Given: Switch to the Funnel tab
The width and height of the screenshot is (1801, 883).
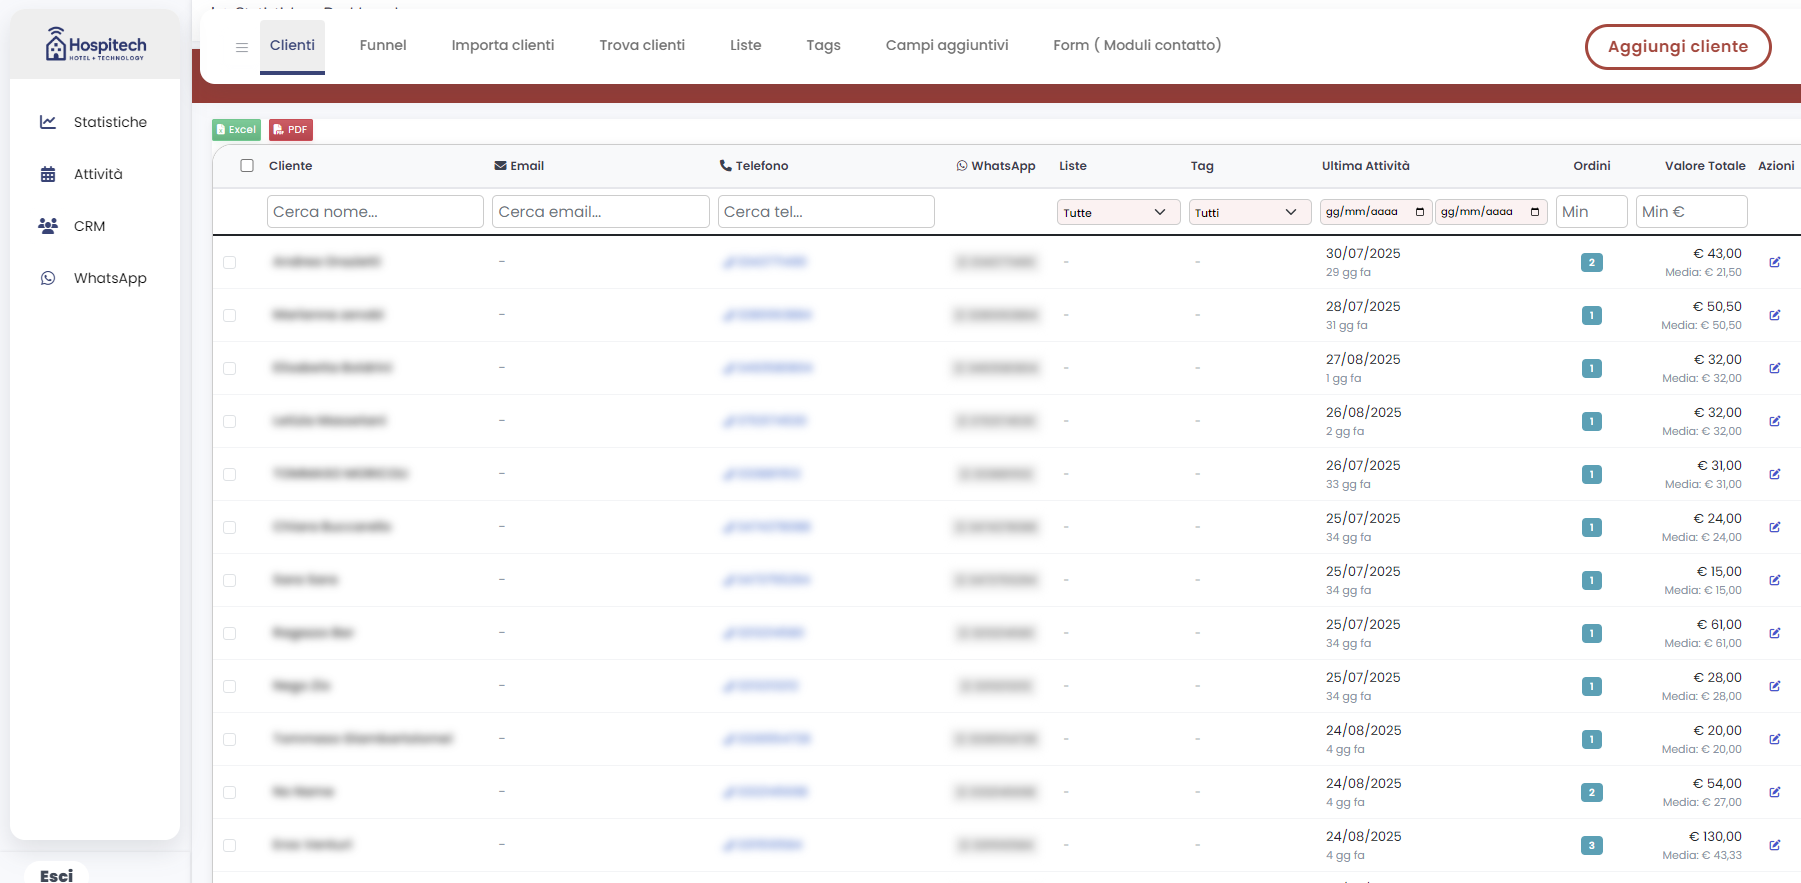Looking at the screenshot, I should point(383,45).
